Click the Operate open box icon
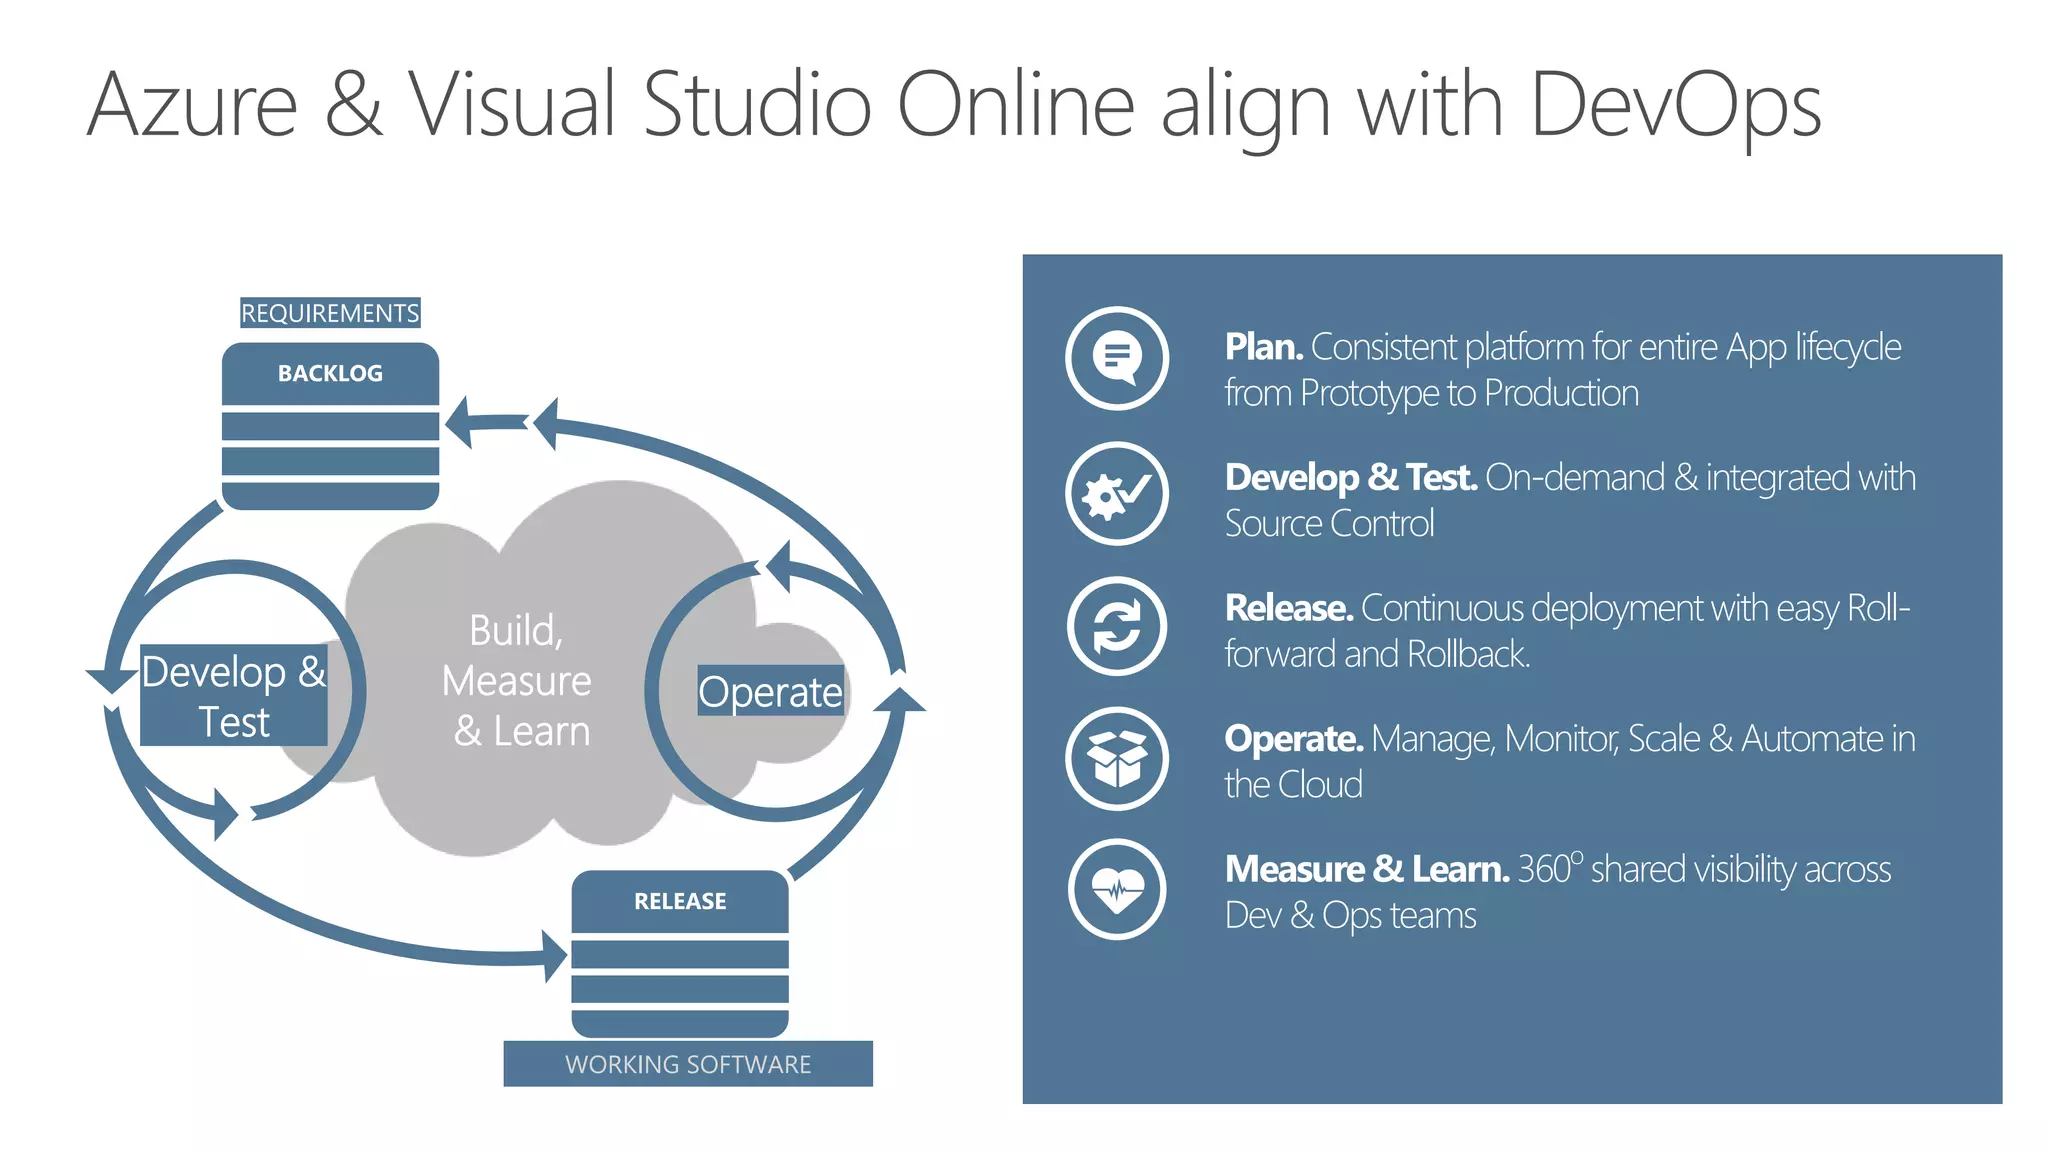Viewport: 2048px width, 1152px height. [x=1117, y=758]
